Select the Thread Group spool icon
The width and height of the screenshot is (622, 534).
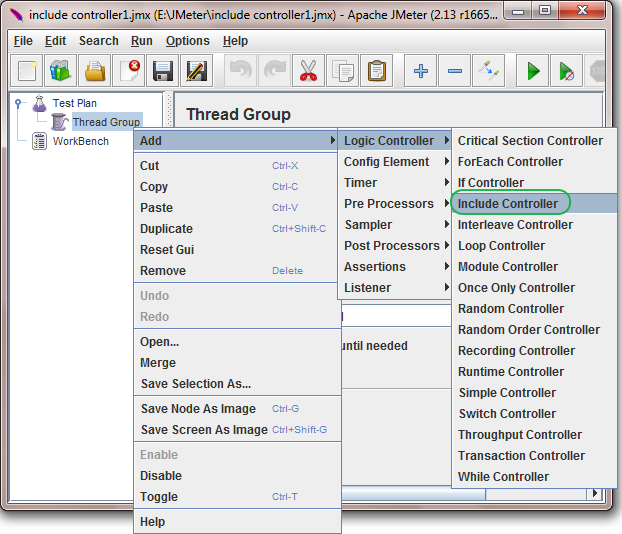(60, 122)
